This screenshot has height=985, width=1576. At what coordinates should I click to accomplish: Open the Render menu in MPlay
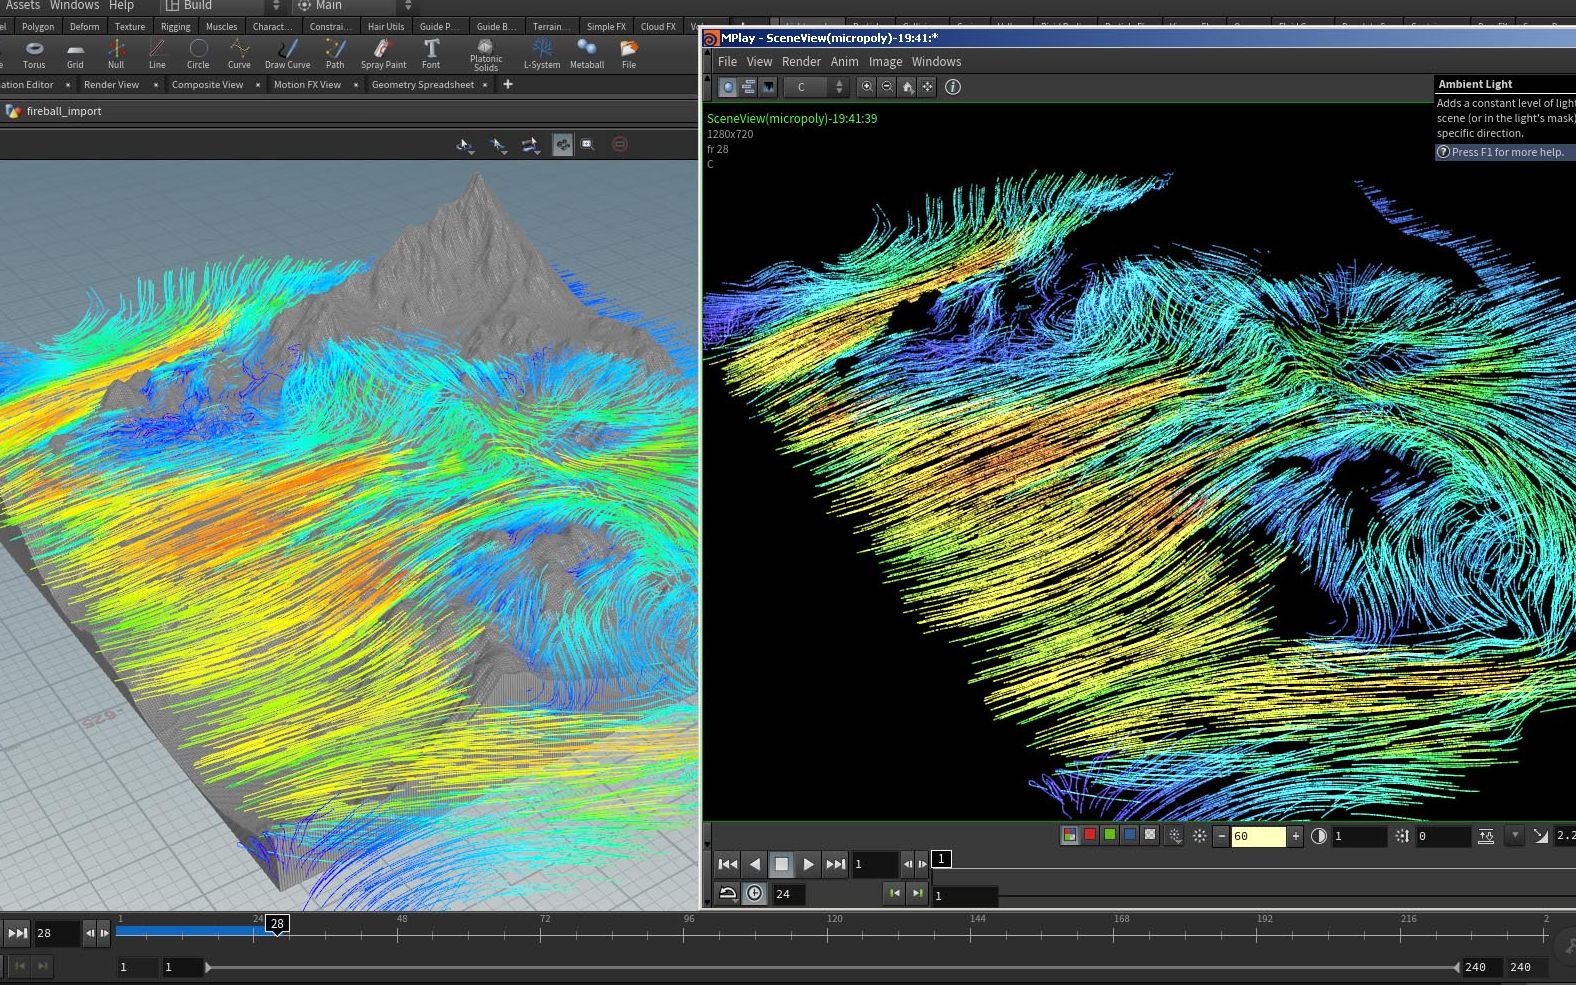click(801, 62)
